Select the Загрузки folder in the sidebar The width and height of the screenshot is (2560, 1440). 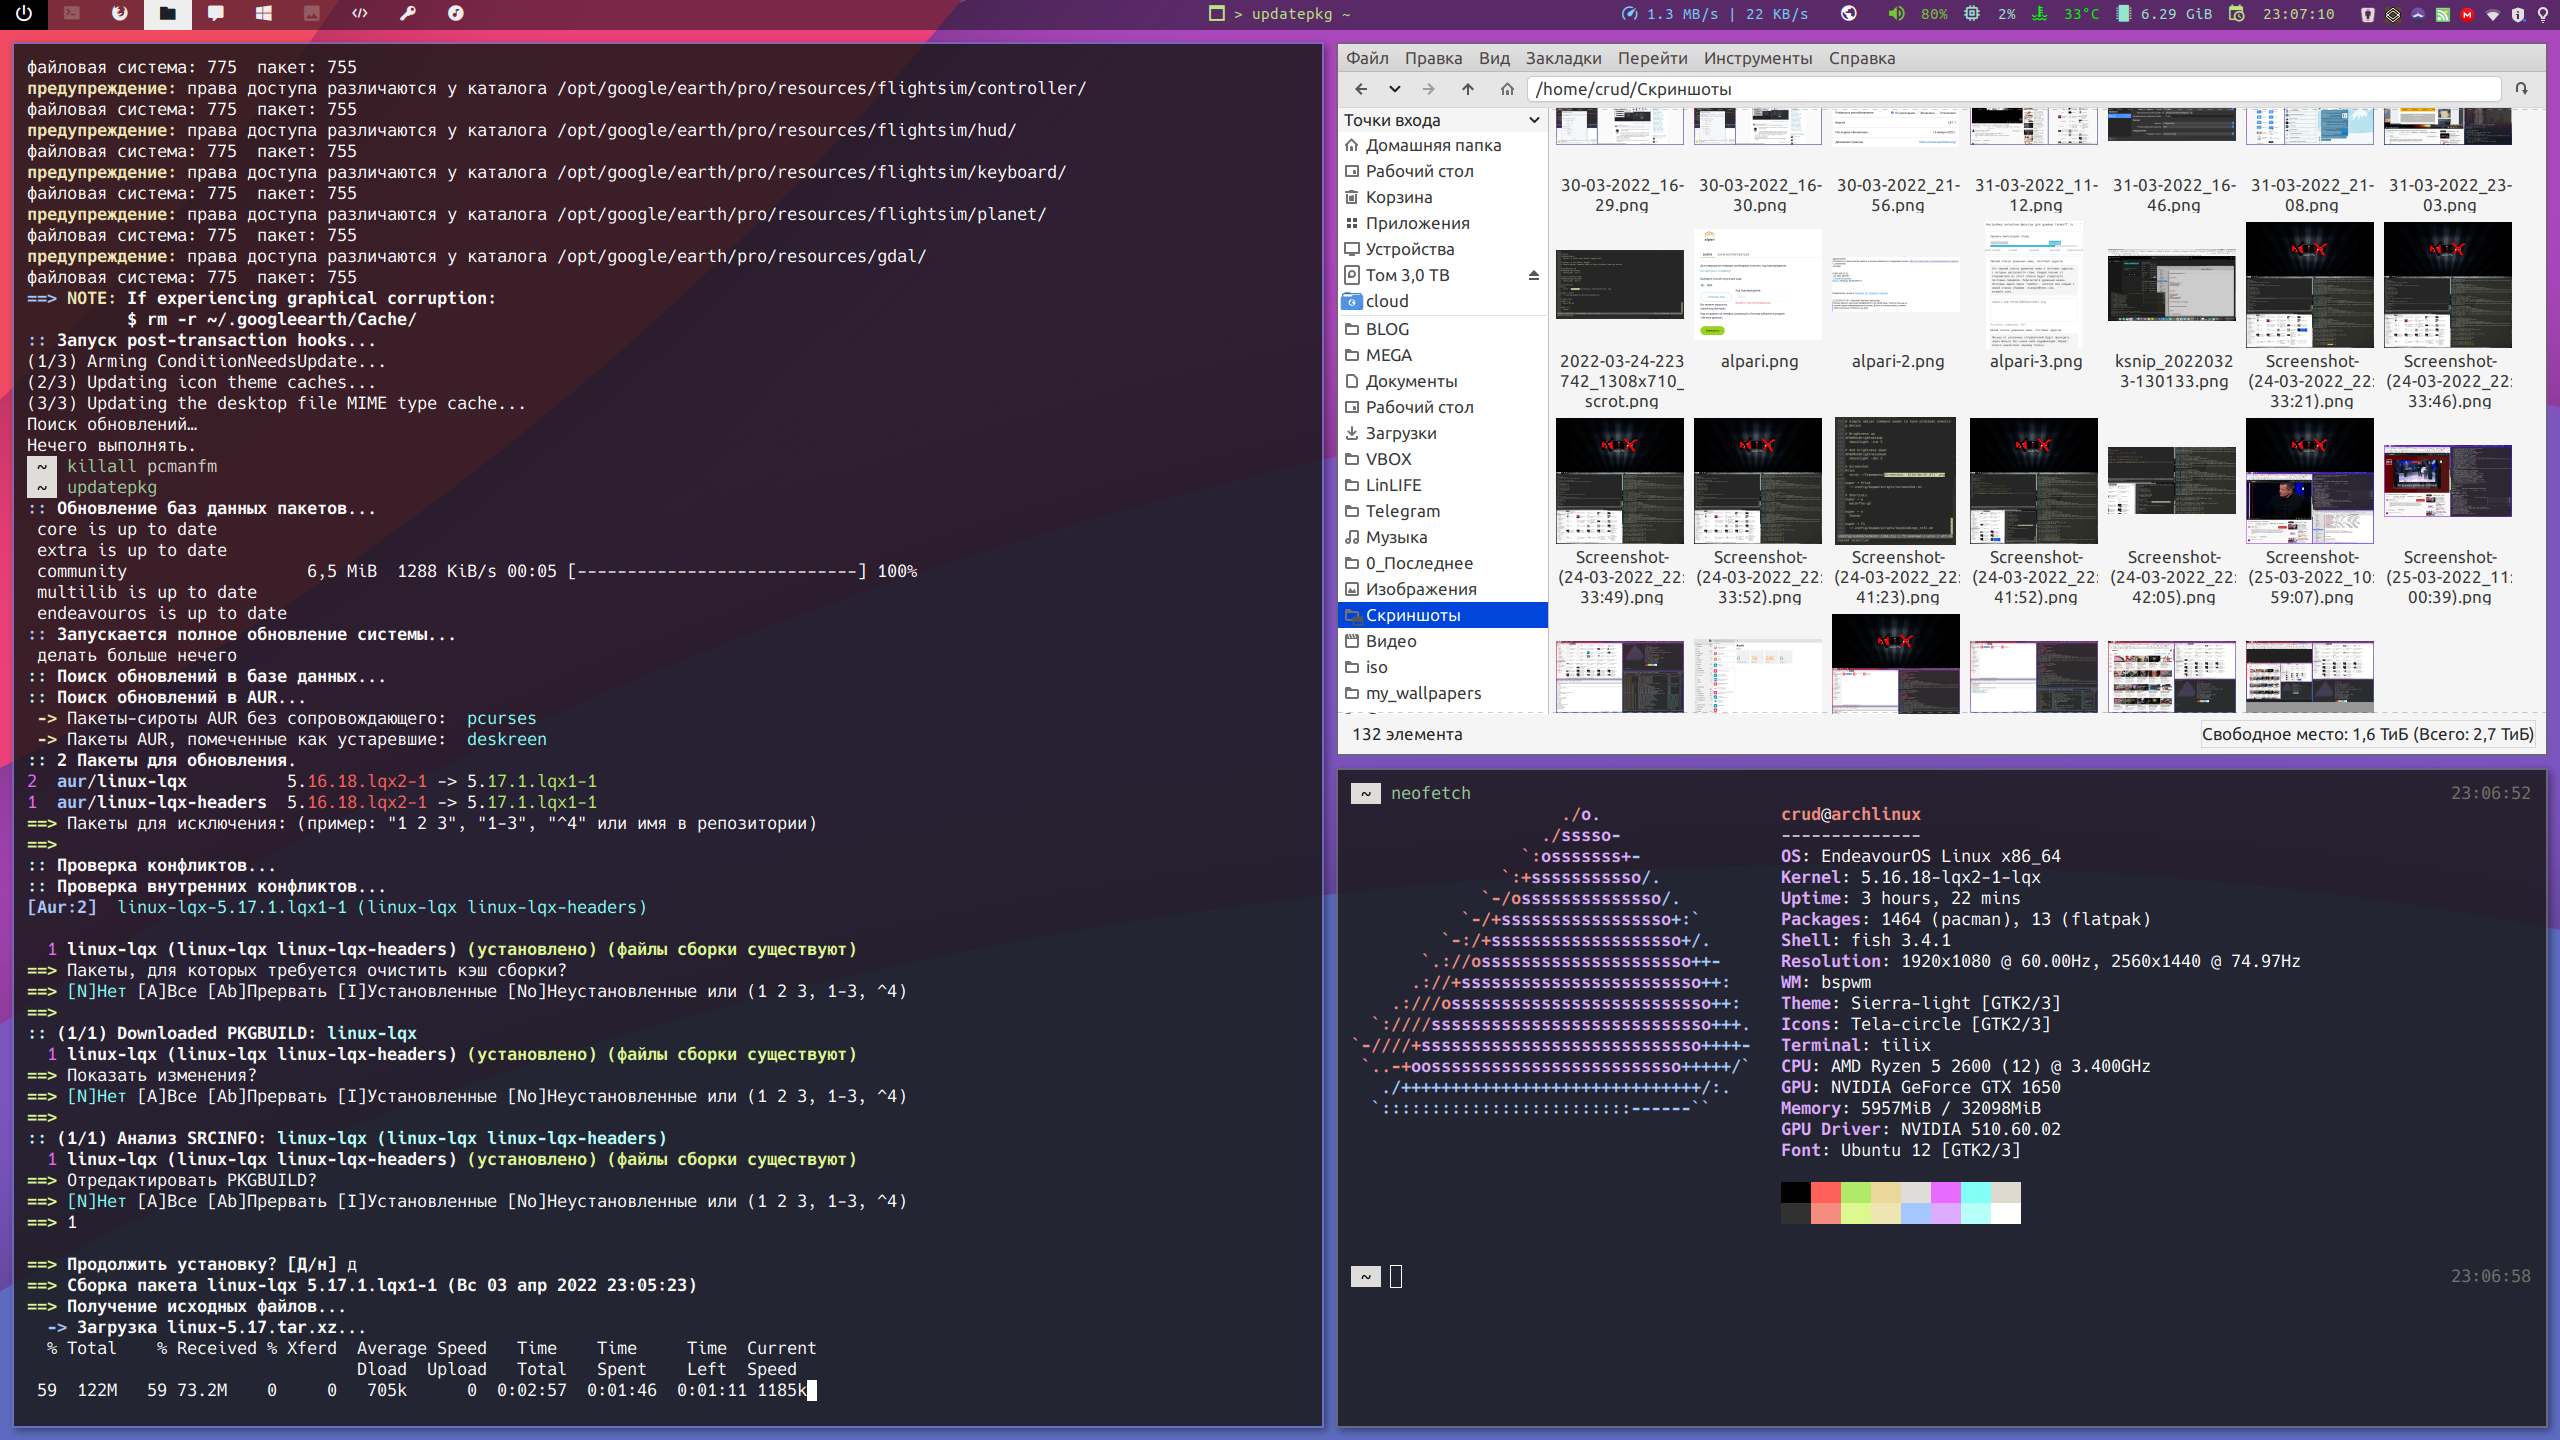click(1400, 433)
